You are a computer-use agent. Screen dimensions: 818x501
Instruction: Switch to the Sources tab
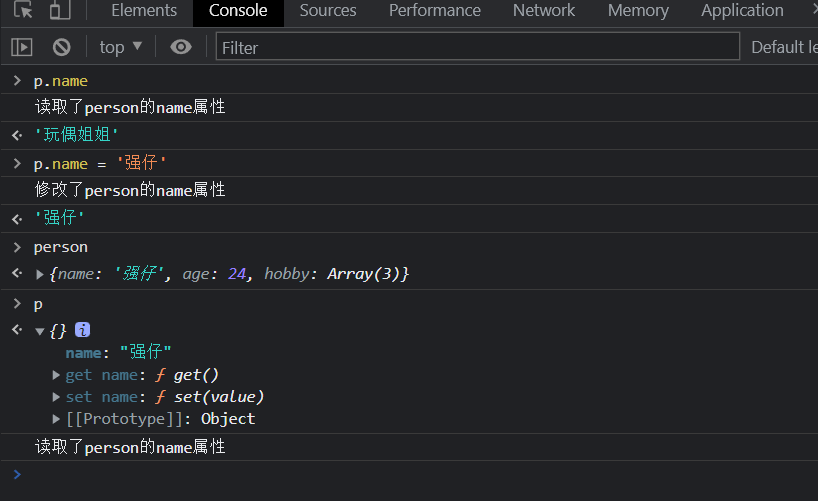[328, 11]
